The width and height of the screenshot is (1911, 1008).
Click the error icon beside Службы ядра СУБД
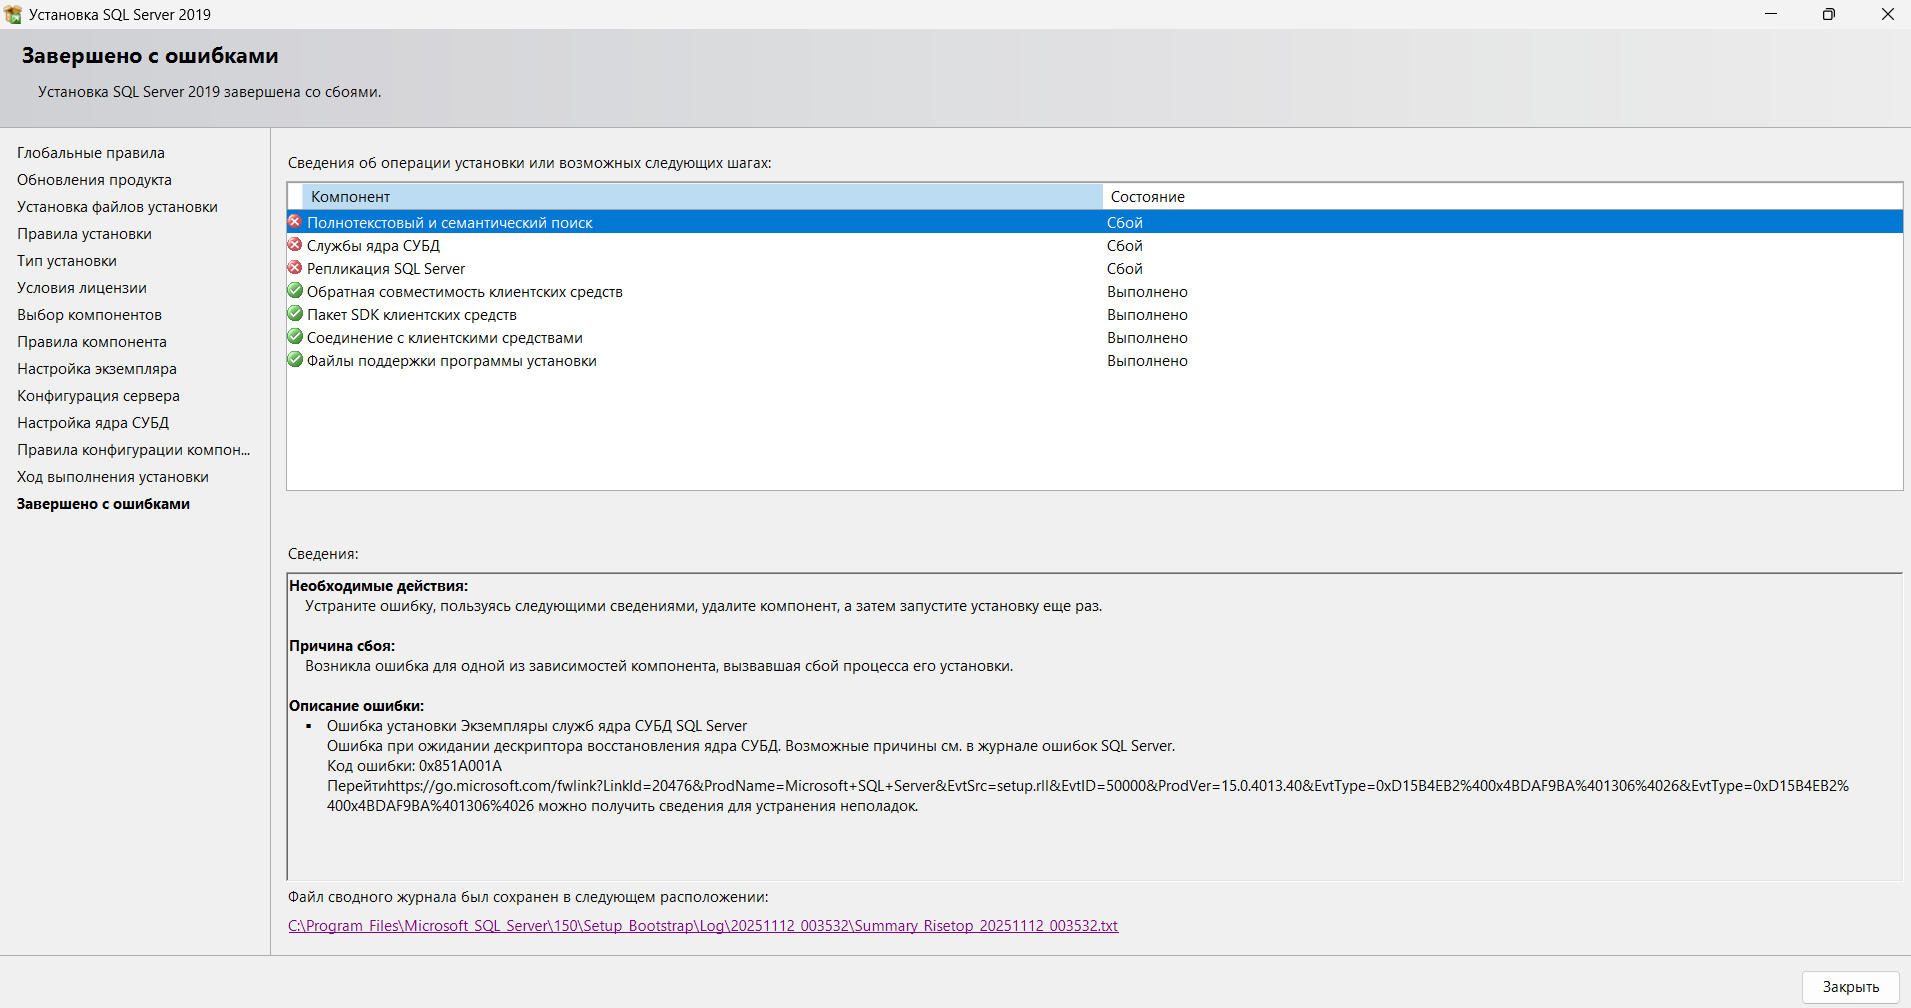tap(295, 245)
